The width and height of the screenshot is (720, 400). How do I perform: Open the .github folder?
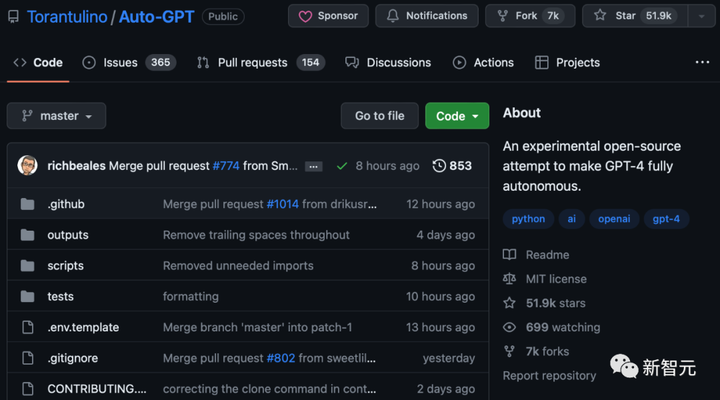pyautogui.click(x=66, y=204)
